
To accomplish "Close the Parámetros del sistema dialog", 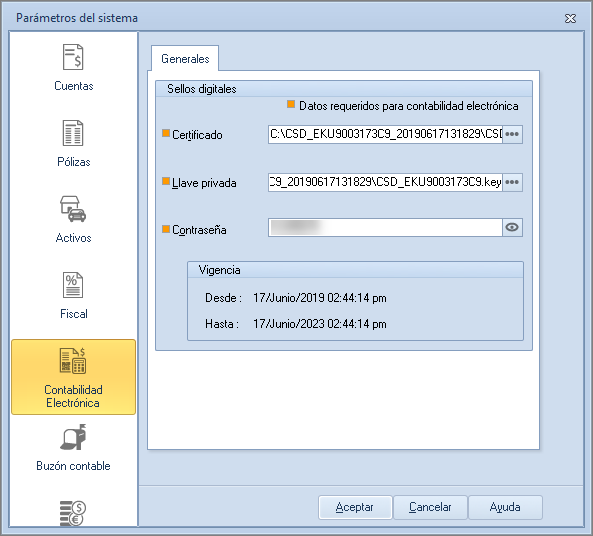I will [570, 18].
